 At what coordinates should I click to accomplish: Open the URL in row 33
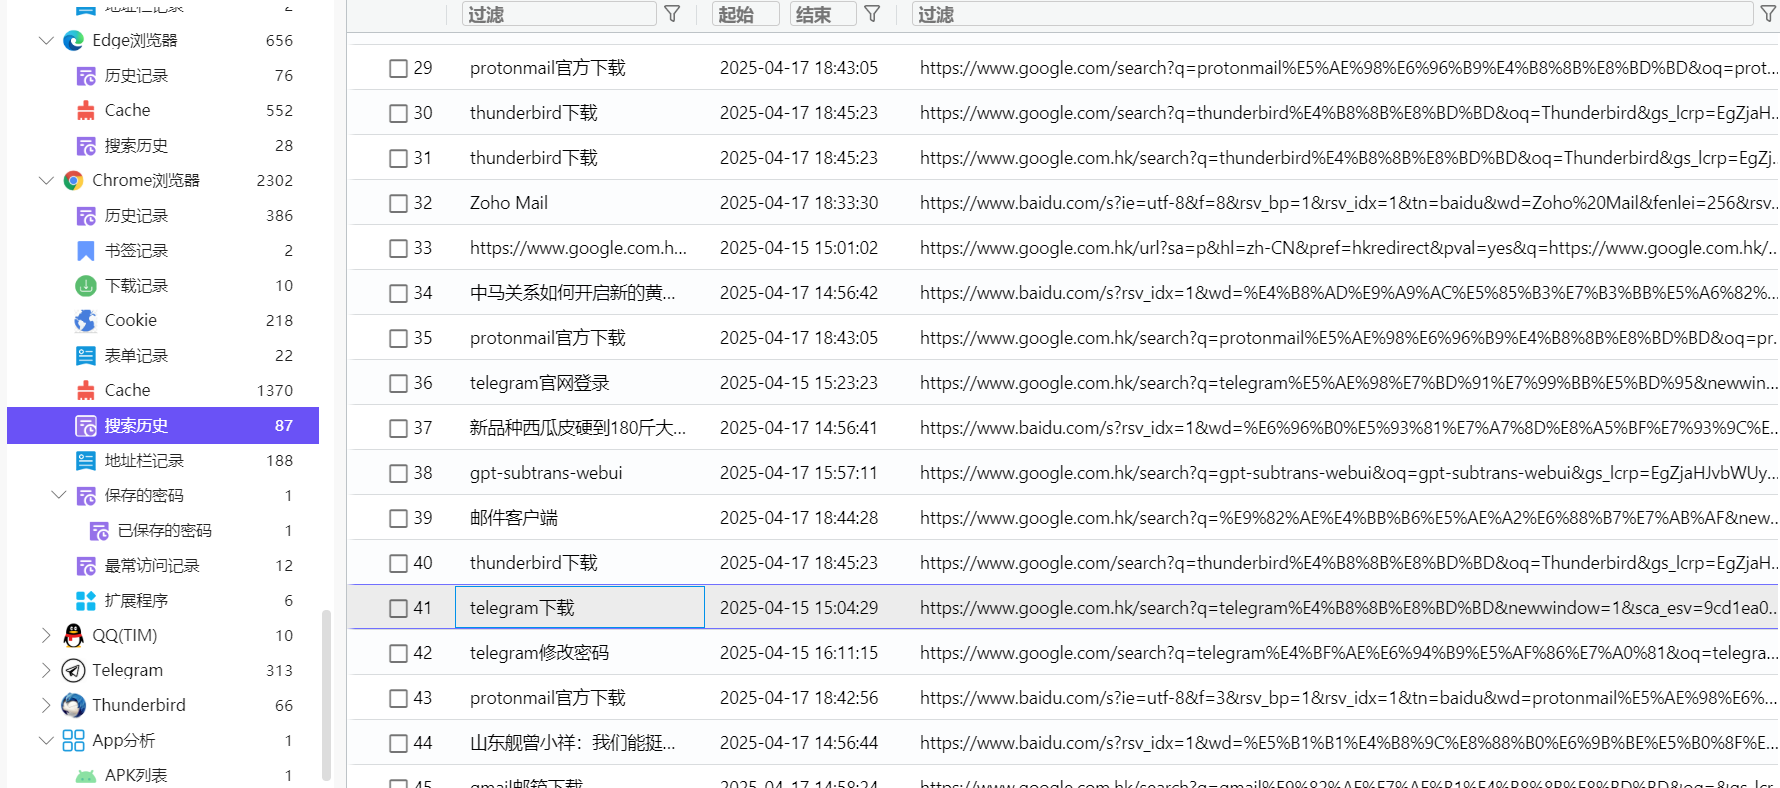point(1348,248)
